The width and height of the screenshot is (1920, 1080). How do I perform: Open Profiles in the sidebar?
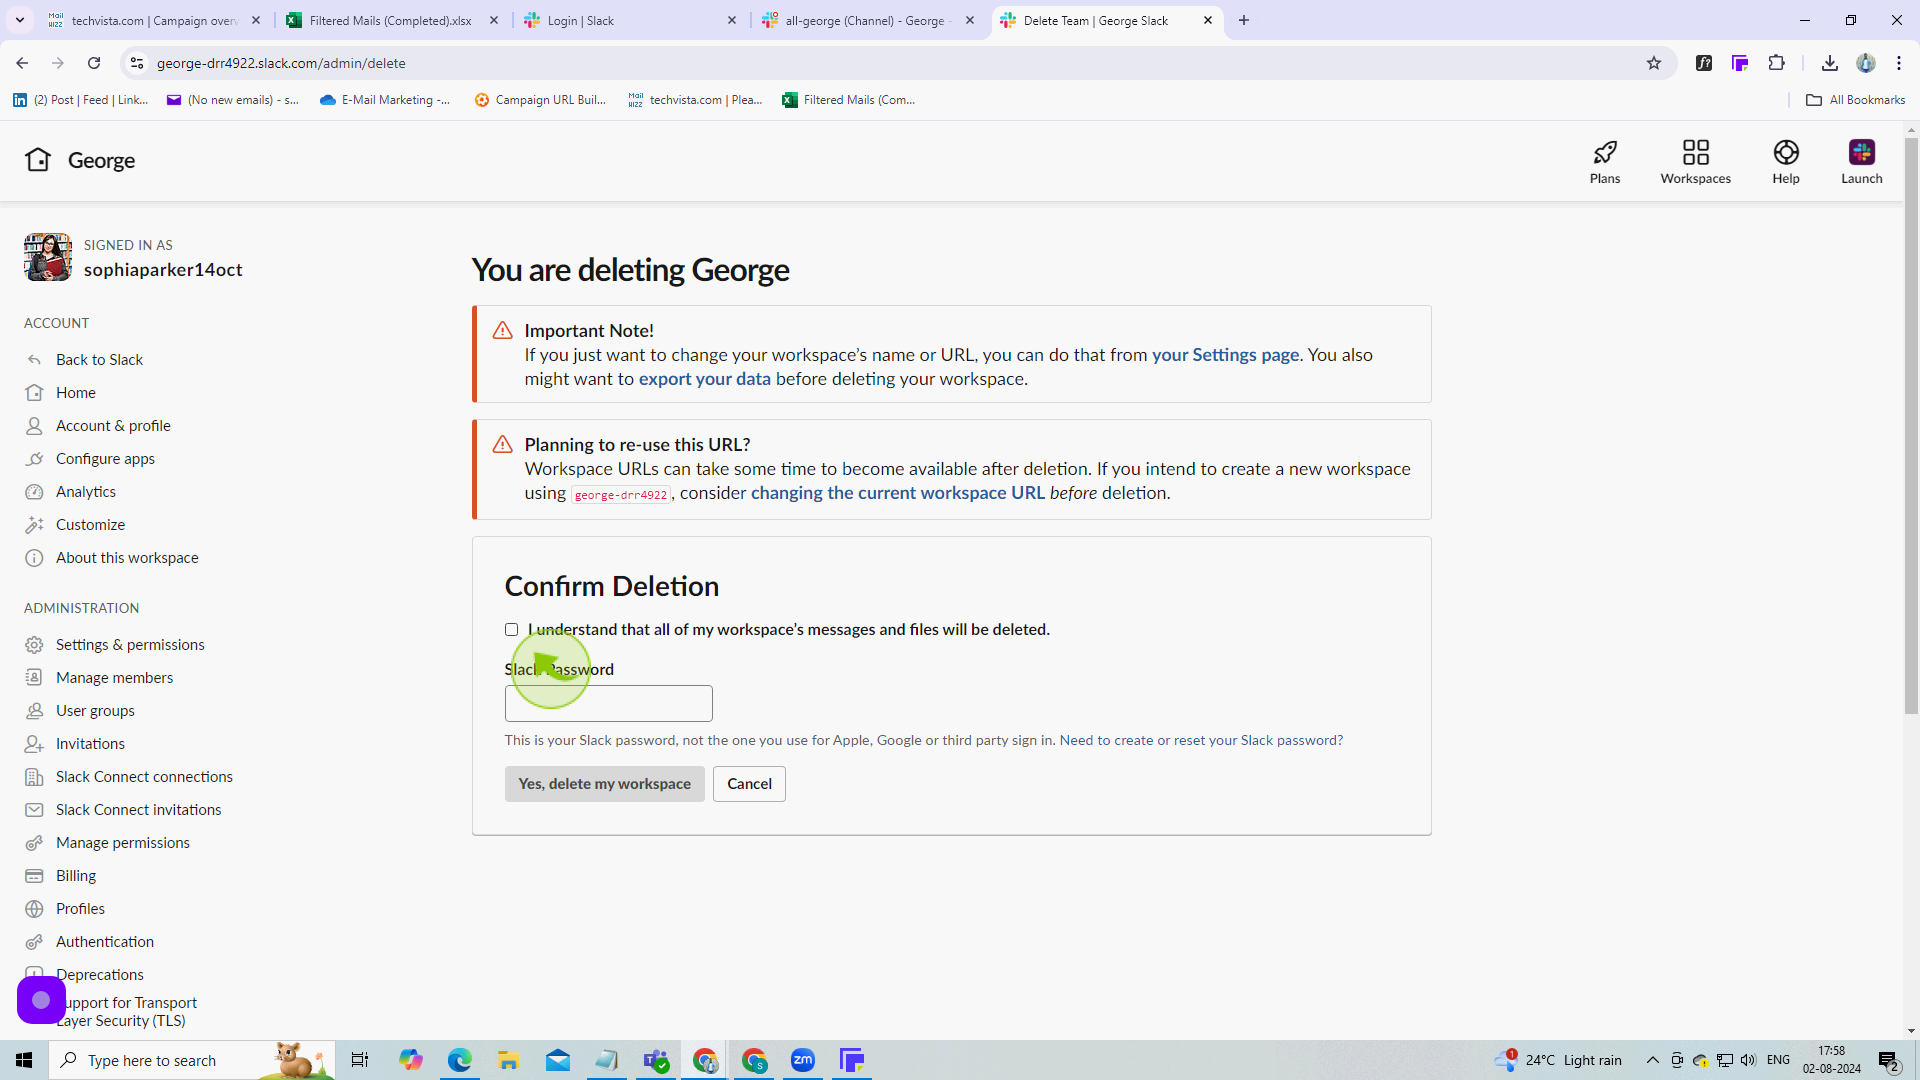(80, 909)
